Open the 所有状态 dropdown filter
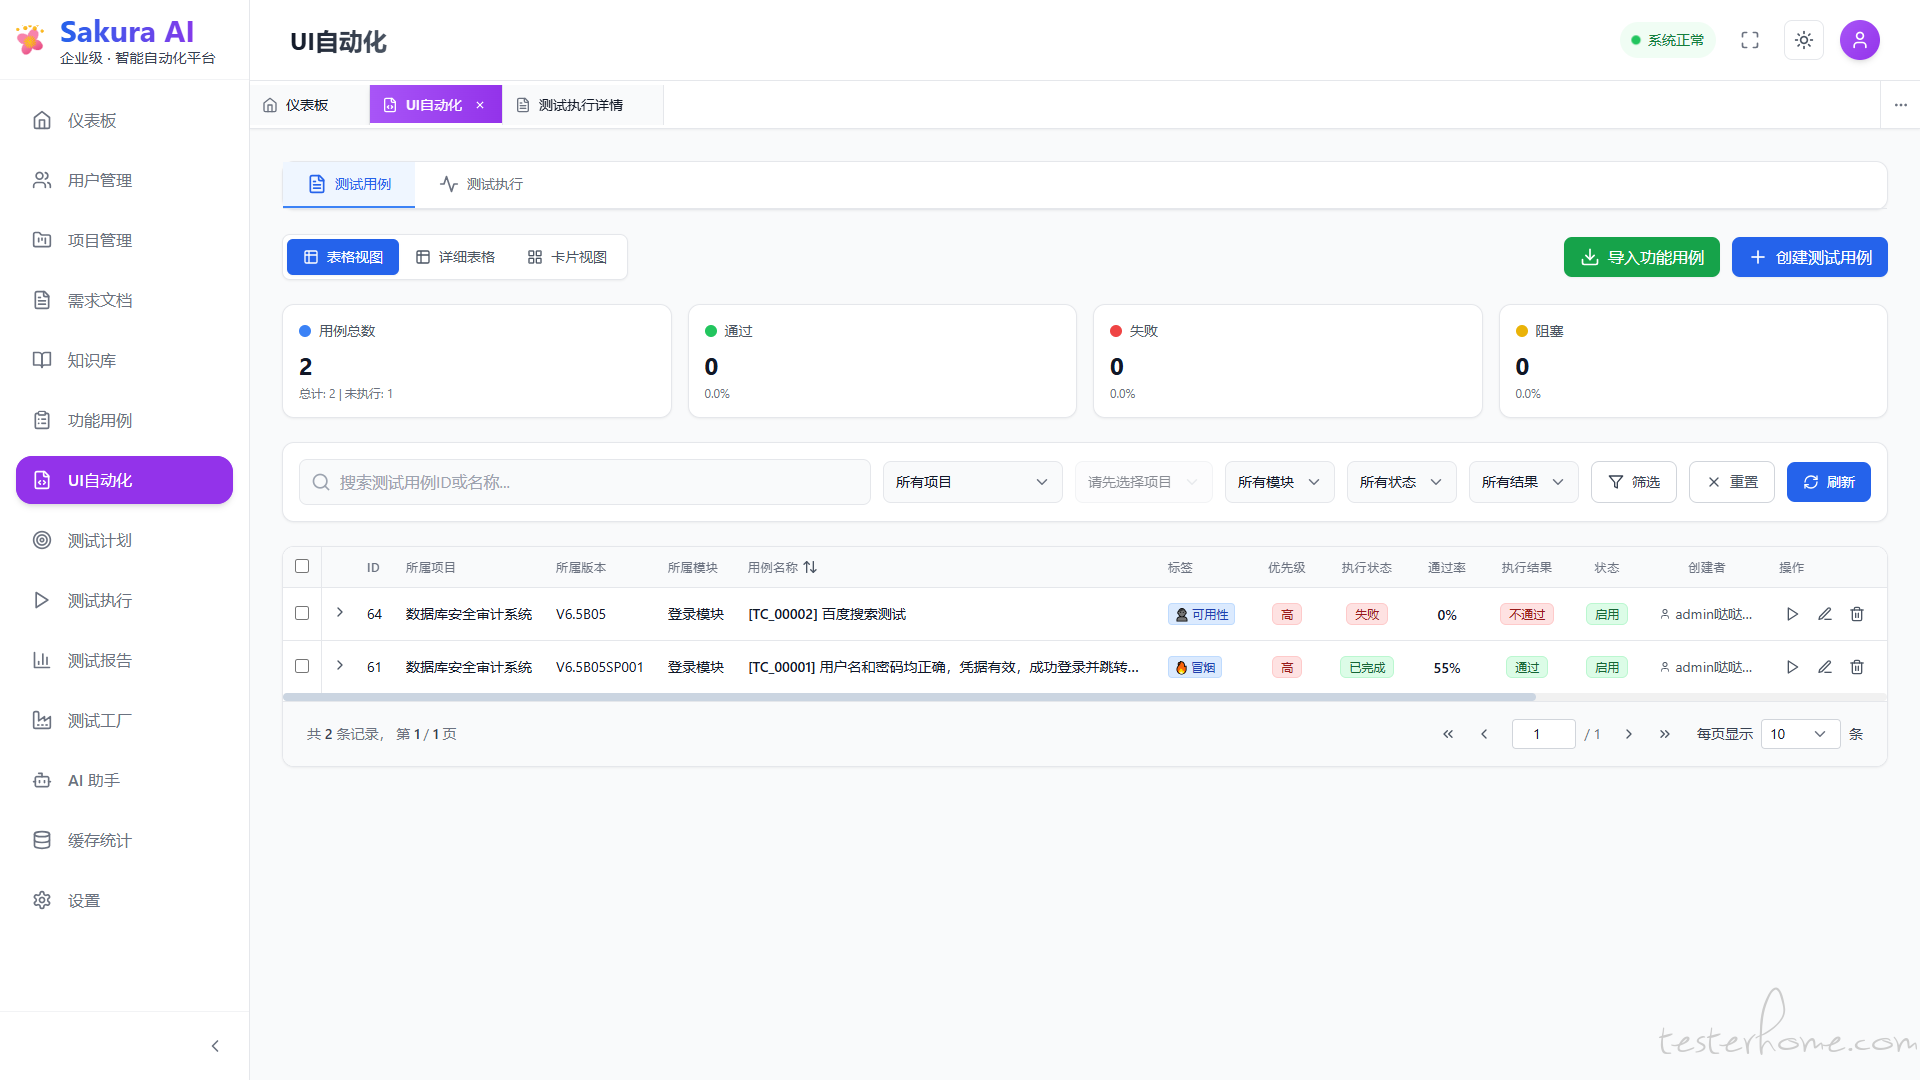This screenshot has height=1080, width=1920. pyautogui.click(x=1400, y=482)
